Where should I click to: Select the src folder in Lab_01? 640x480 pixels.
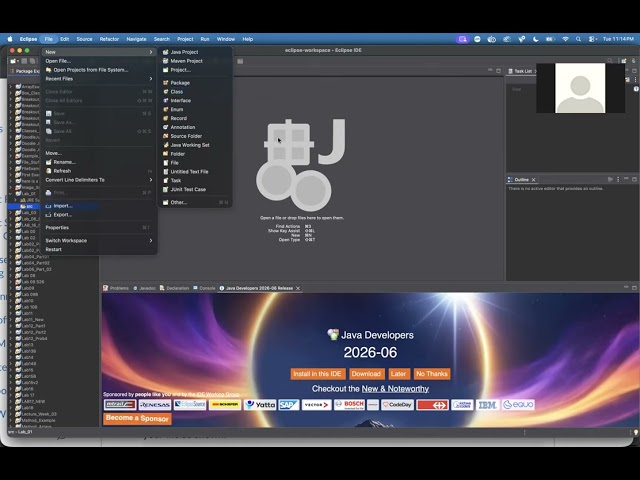(27, 207)
